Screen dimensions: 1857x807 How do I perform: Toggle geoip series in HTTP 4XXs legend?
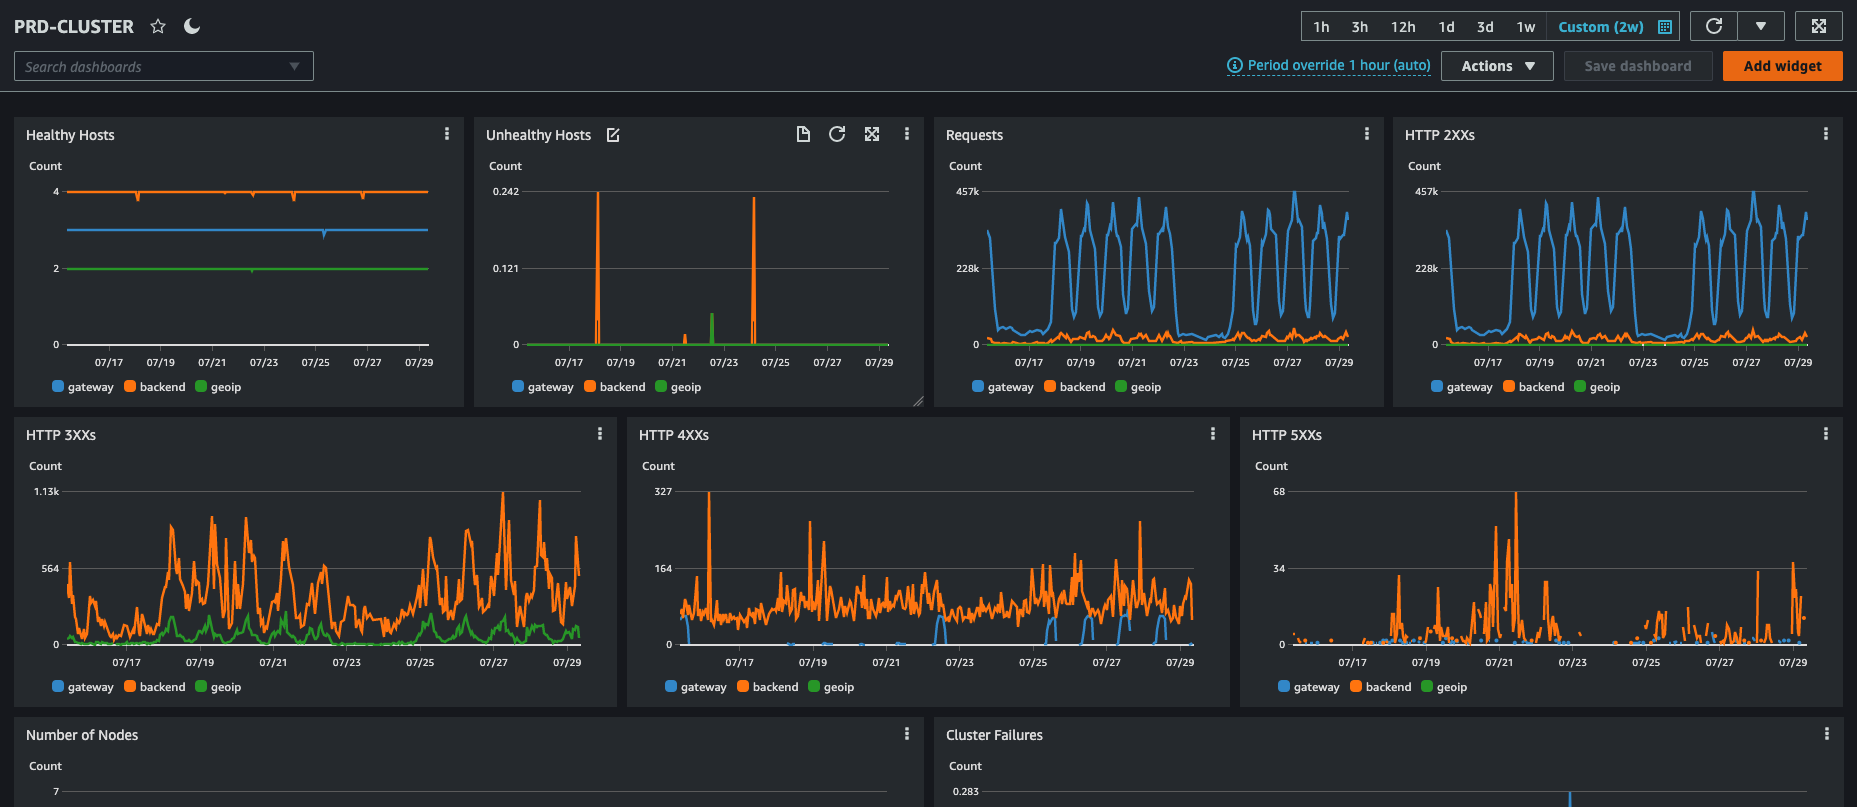coord(831,687)
